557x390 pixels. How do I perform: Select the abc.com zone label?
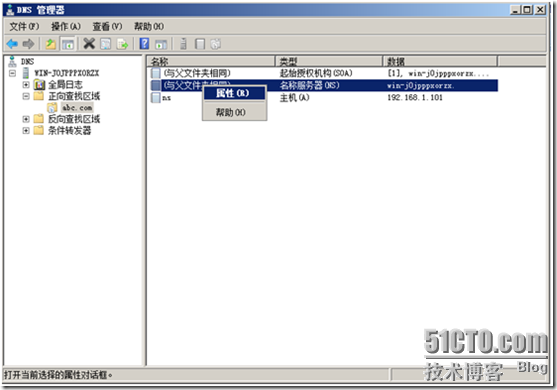point(77,108)
